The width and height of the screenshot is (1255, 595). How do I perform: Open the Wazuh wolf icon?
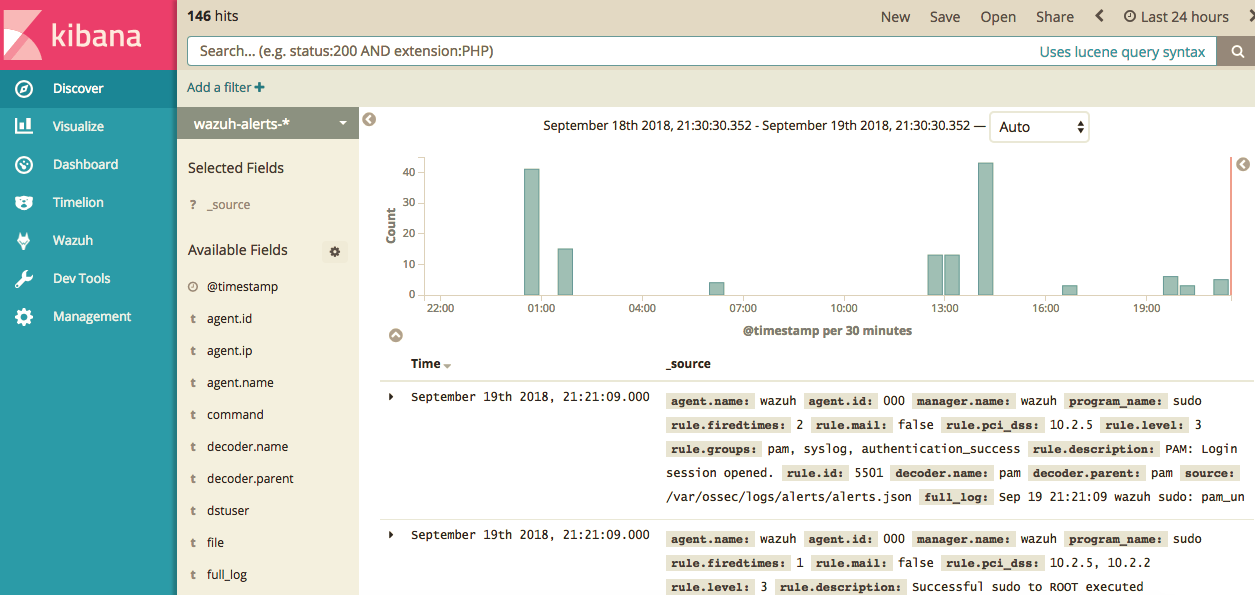23,241
